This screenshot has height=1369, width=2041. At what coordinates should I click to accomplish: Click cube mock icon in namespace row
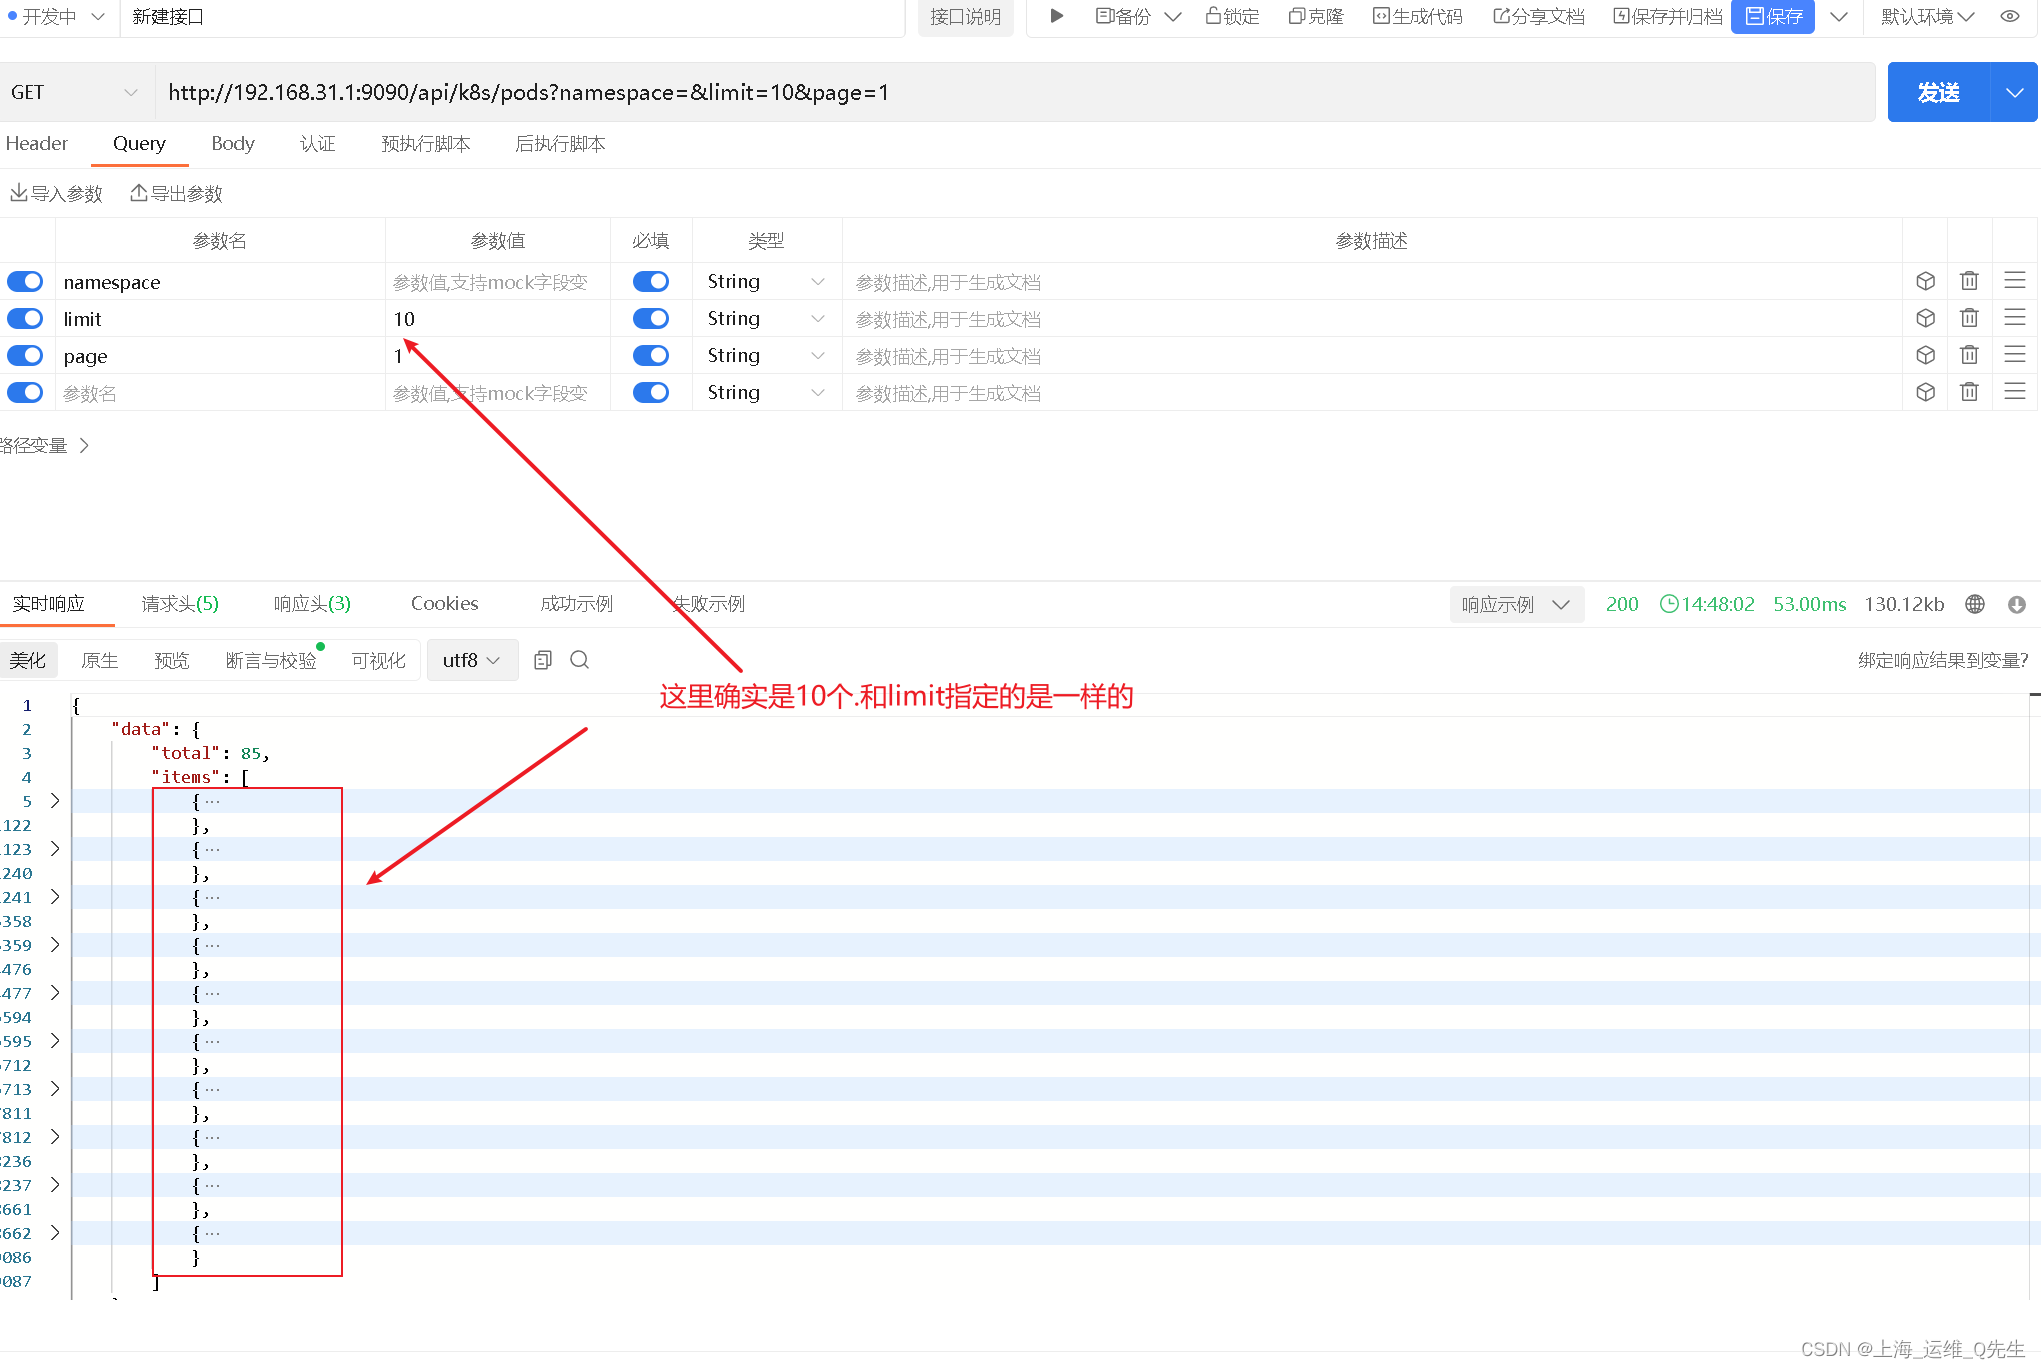1925,282
